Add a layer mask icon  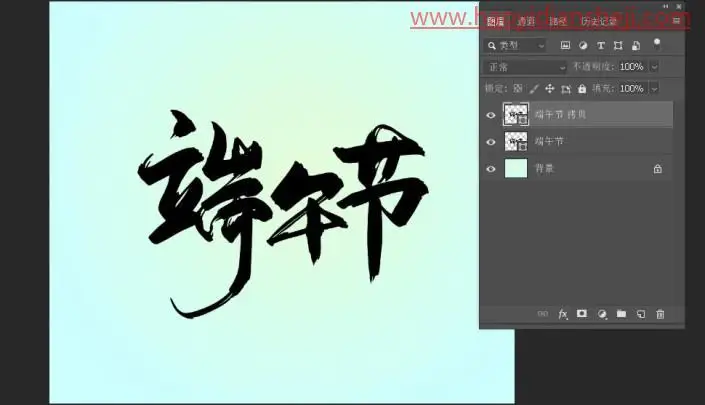(x=582, y=313)
